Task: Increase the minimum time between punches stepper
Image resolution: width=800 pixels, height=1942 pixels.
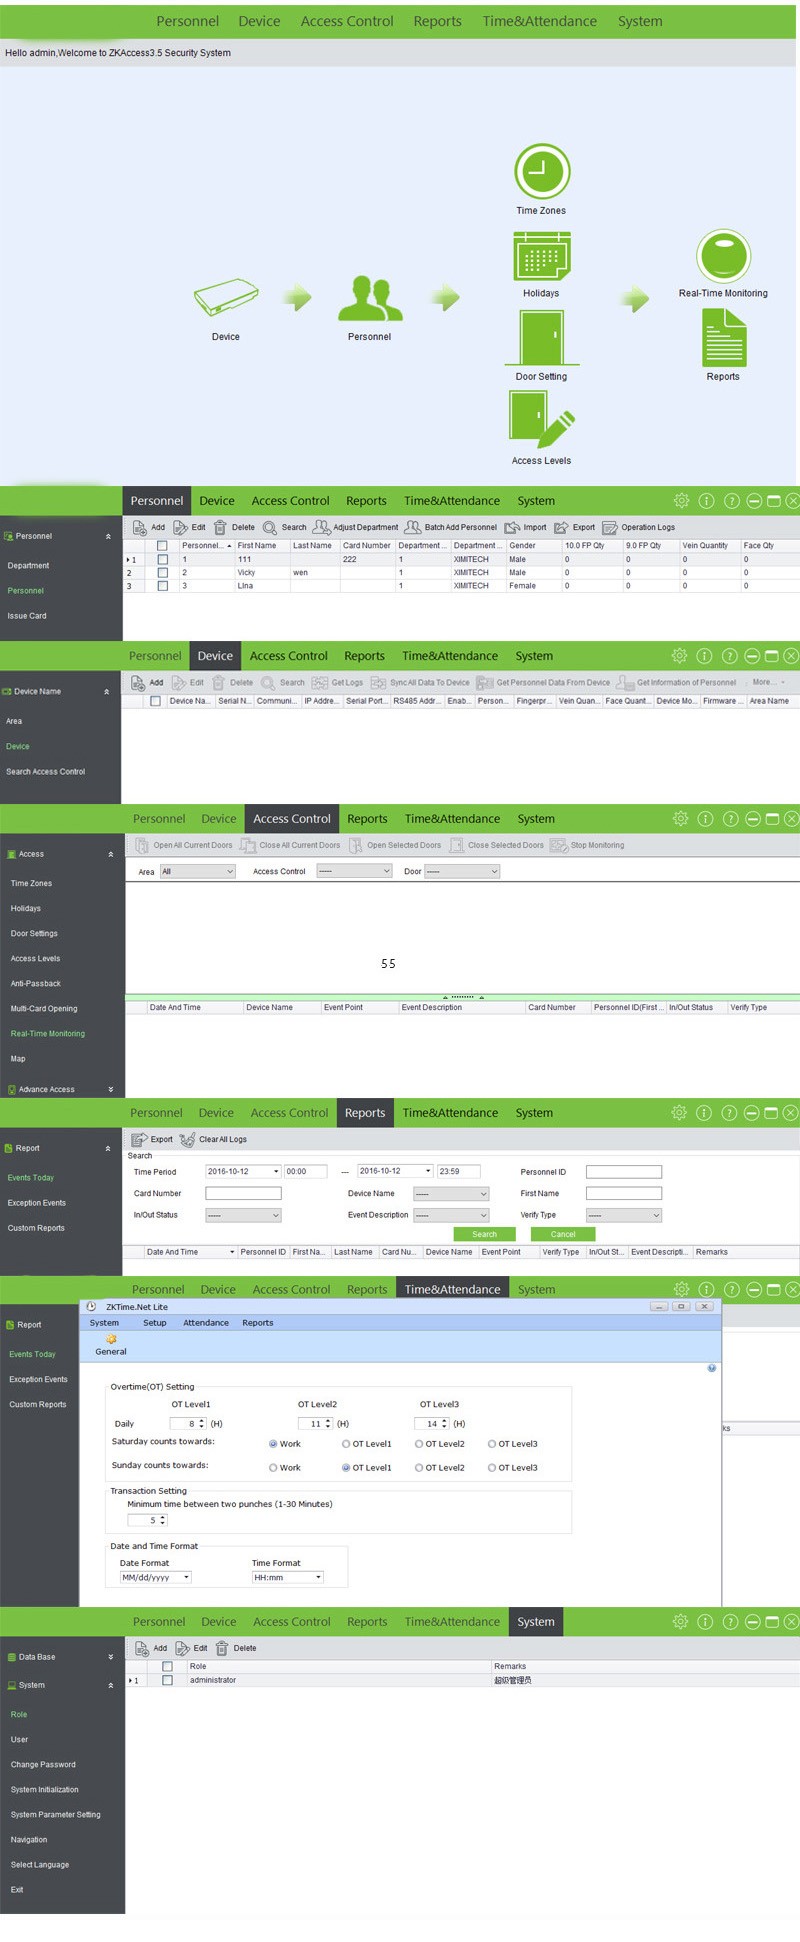Action: coord(163,1517)
